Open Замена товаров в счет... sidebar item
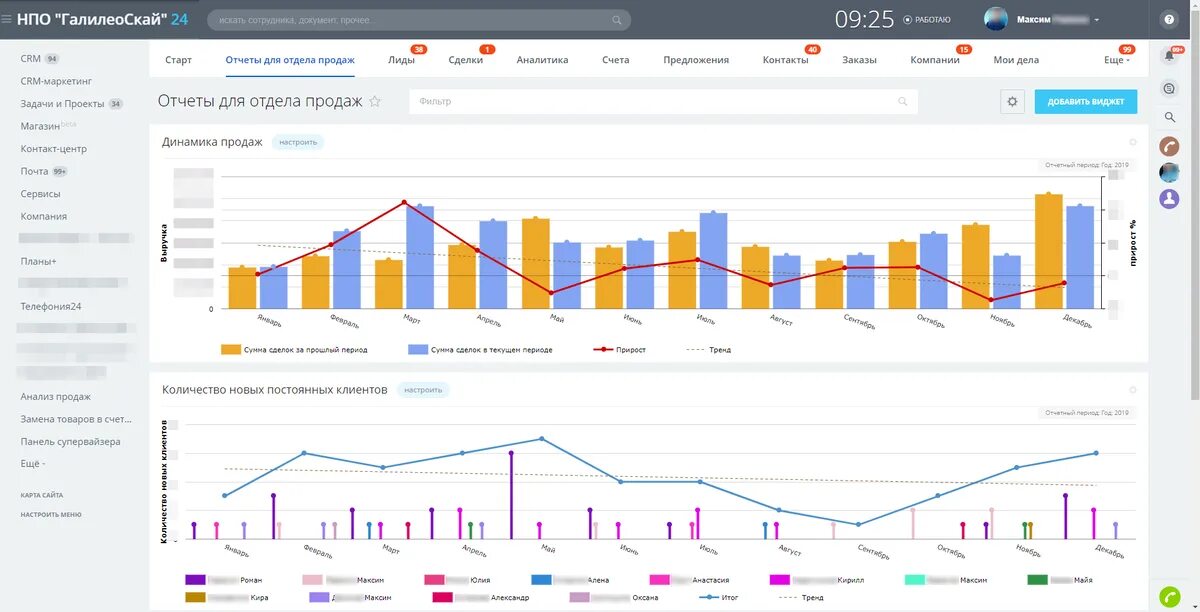This screenshot has height=612, width=1200. (76, 419)
